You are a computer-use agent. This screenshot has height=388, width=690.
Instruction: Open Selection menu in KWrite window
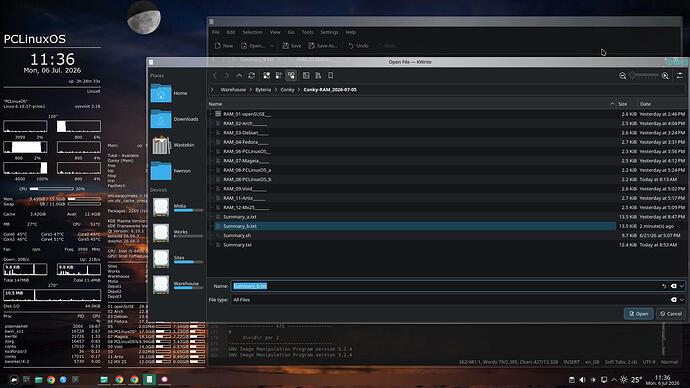click(x=253, y=33)
